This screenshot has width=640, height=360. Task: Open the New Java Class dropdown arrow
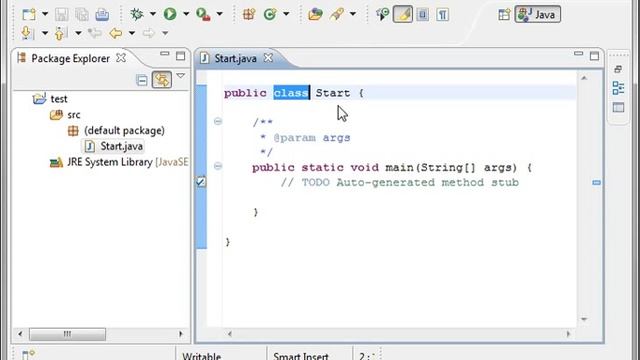(x=286, y=14)
